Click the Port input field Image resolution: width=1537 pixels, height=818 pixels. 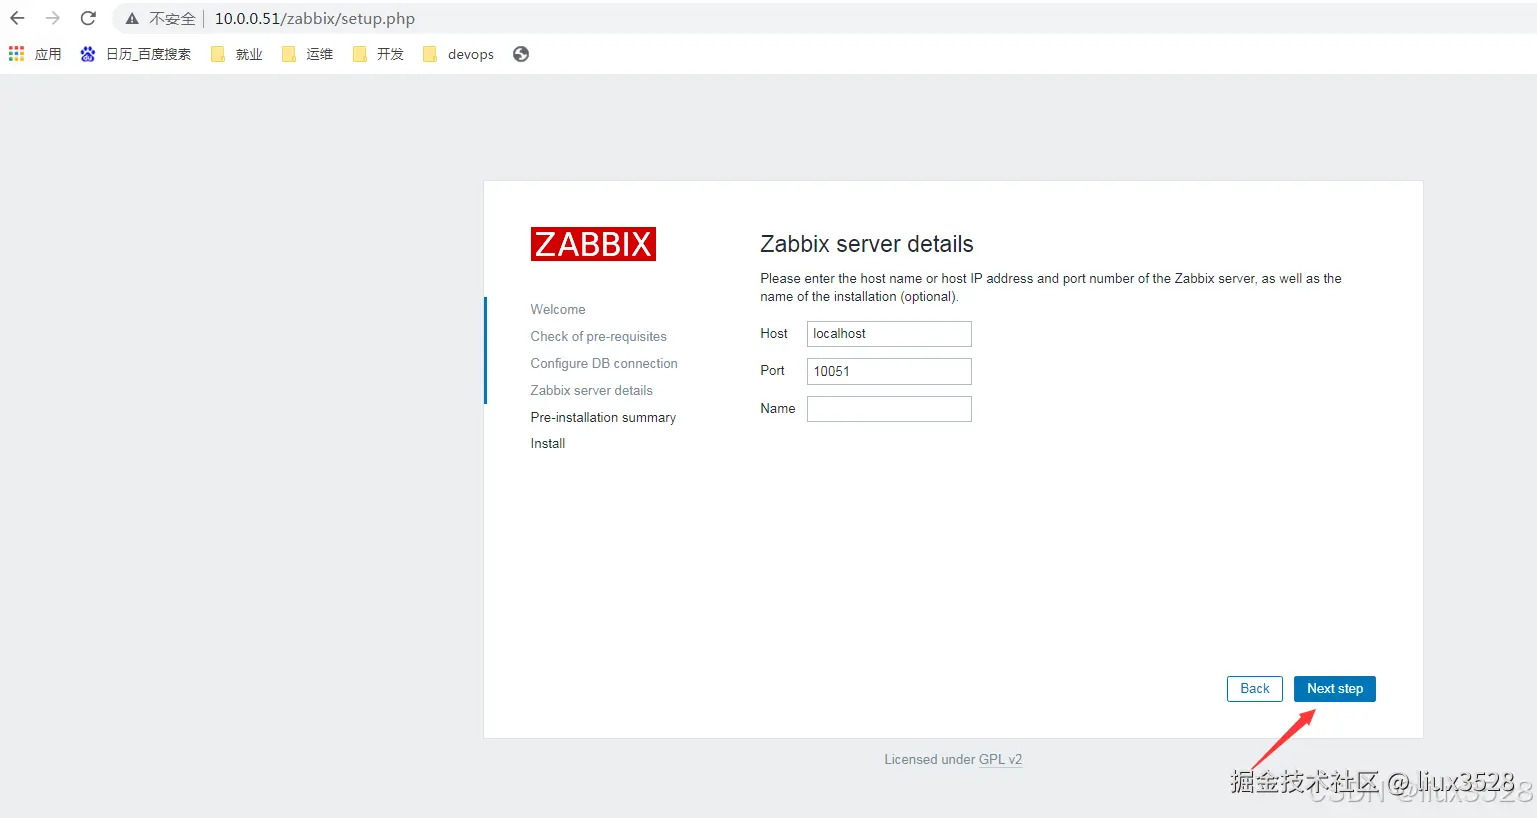click(889, 371)
